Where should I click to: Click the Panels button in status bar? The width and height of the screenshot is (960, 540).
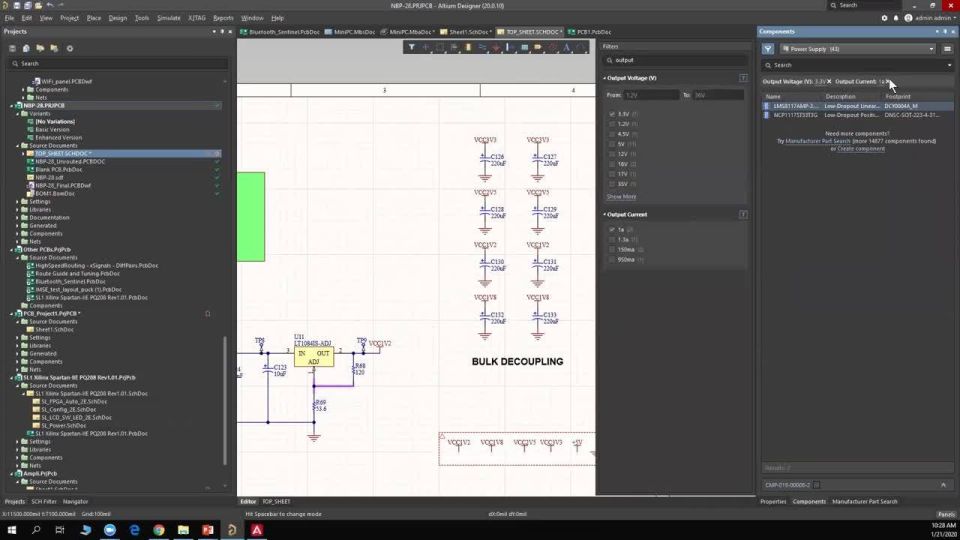946,514
